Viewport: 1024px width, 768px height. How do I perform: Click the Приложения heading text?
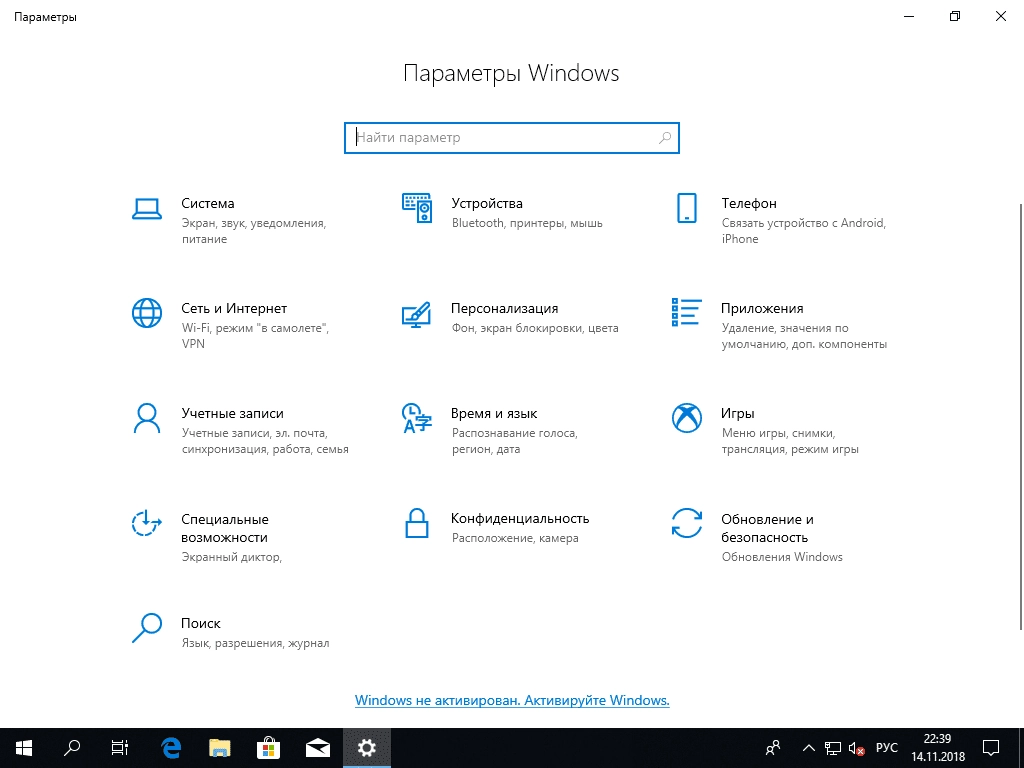pyautogui.click(x=762, y=308)
